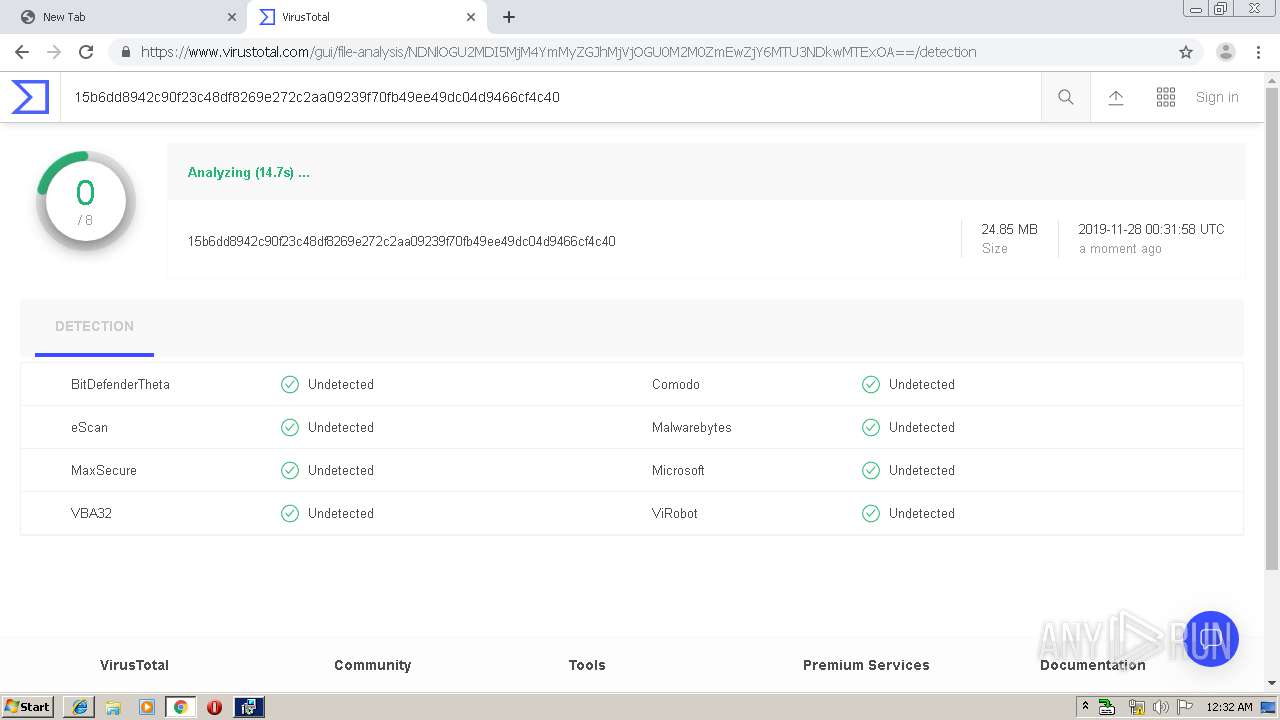1280x720 pixels.
Task: Click the 24.85 MB size value
Action: pos(1009,229)
